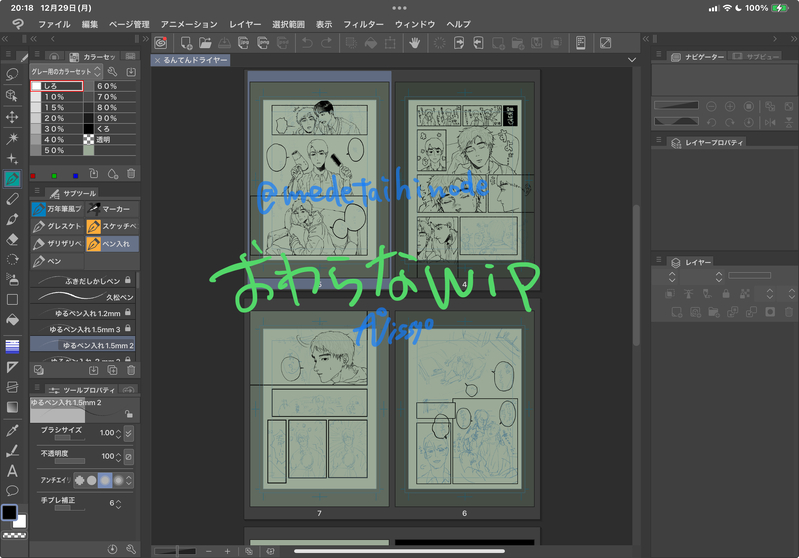Select the マーカー sub tool group
This screenshot has width=799, height=558.
[112, 209]
